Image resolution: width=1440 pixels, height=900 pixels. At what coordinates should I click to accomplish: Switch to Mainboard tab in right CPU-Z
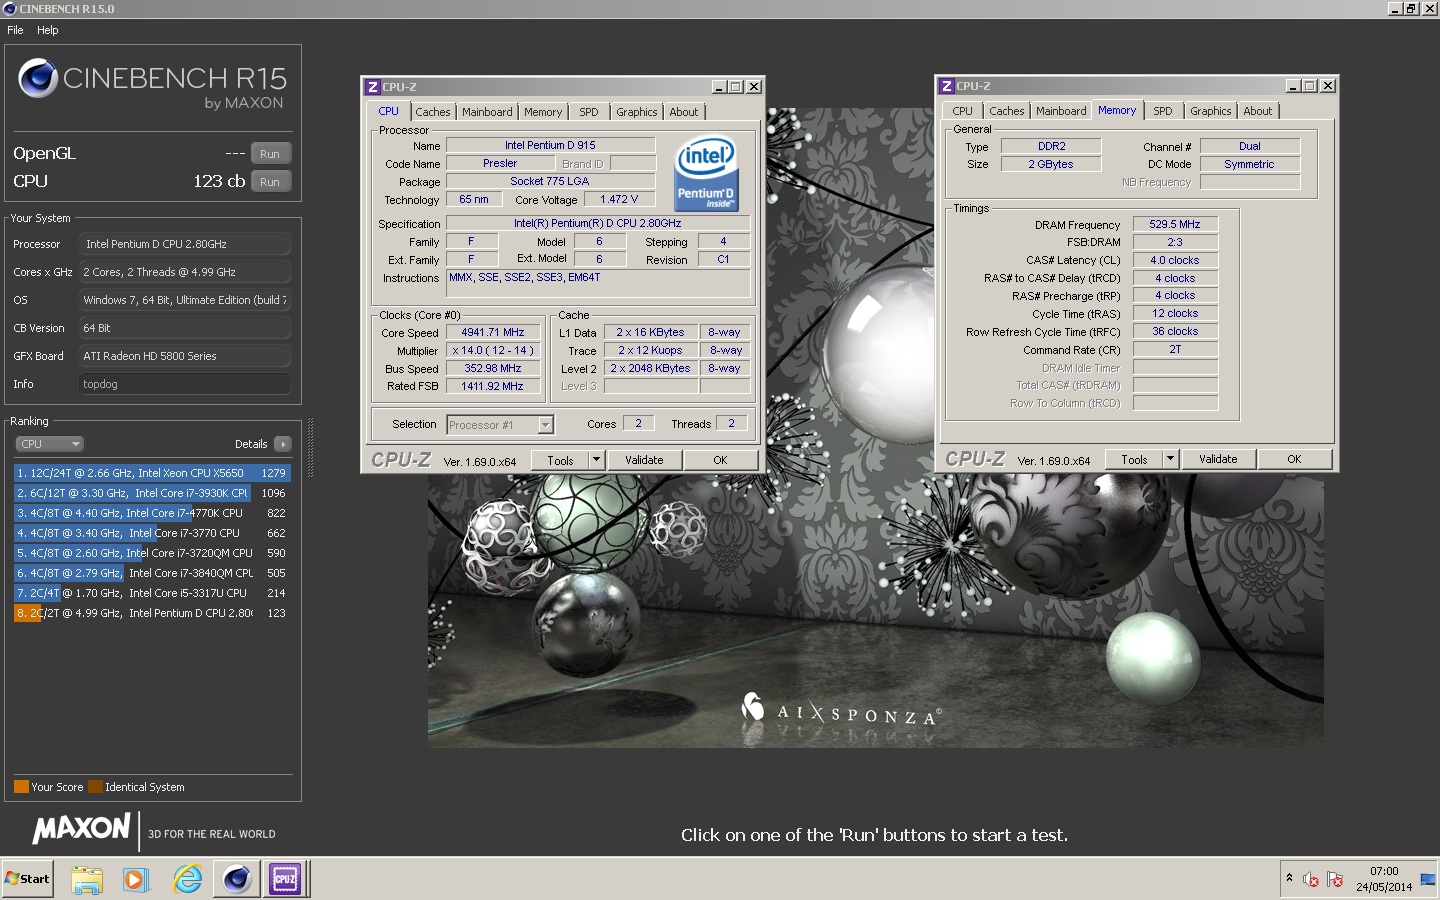pos(1061,111)
